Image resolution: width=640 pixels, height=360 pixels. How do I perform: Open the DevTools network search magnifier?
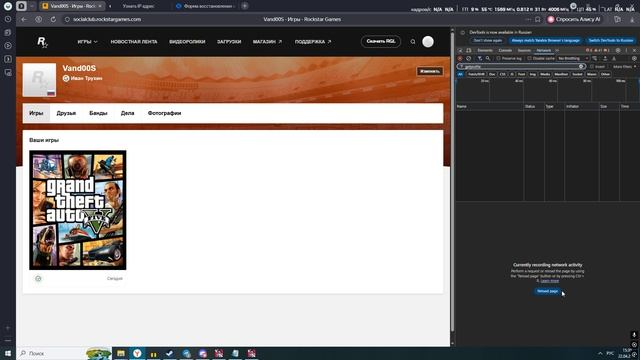[488, 58]
